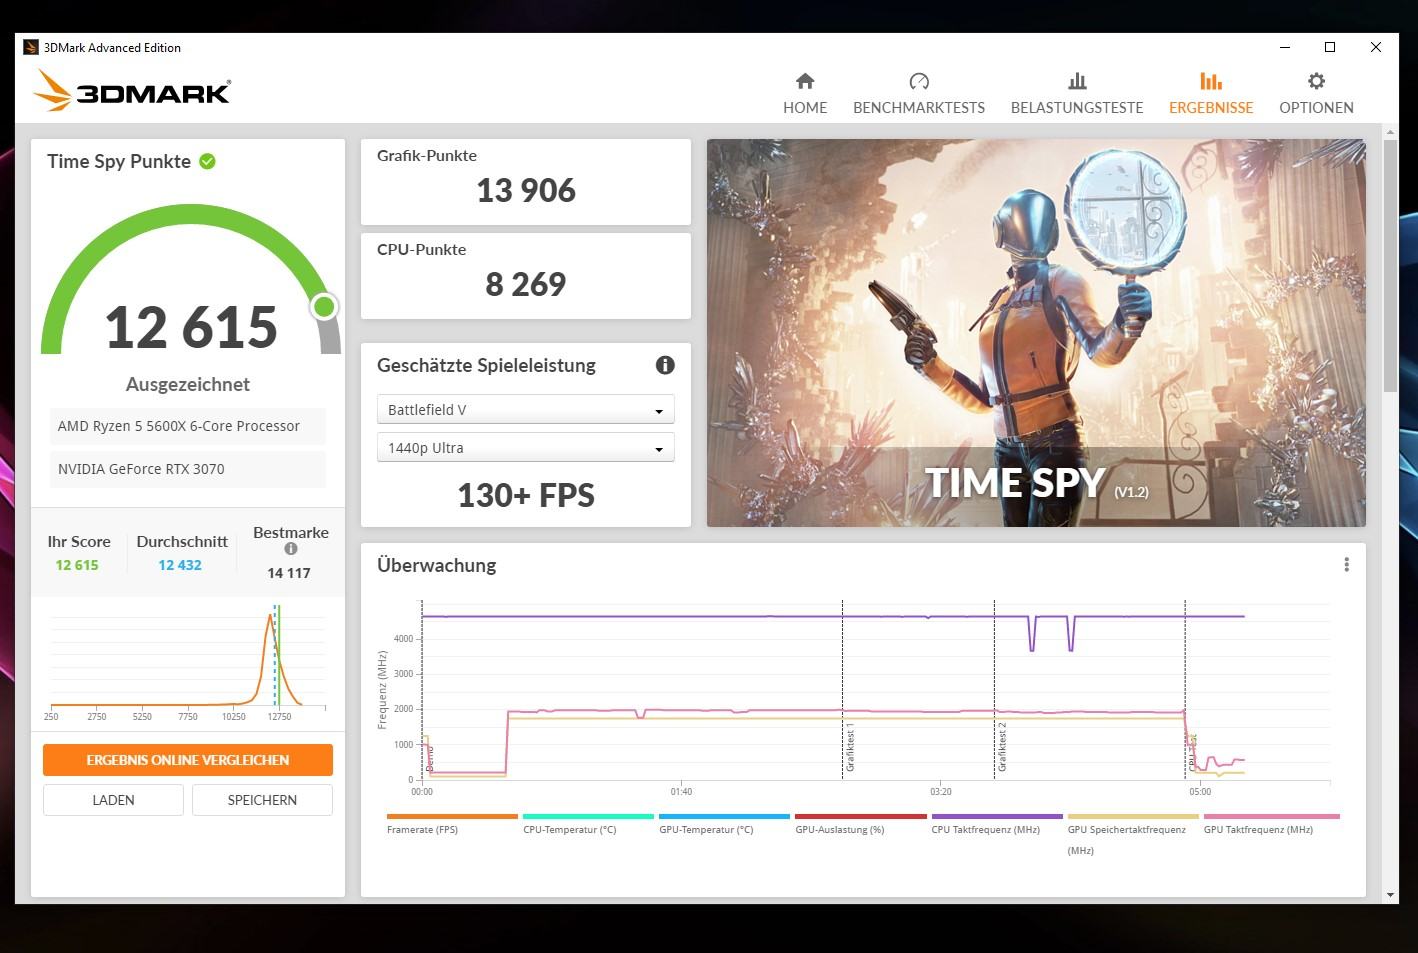This screenshot has width=1418, height=953.
Task: Click Grafik-Punkte value 13 906
Action: click(x=526, y=190)
